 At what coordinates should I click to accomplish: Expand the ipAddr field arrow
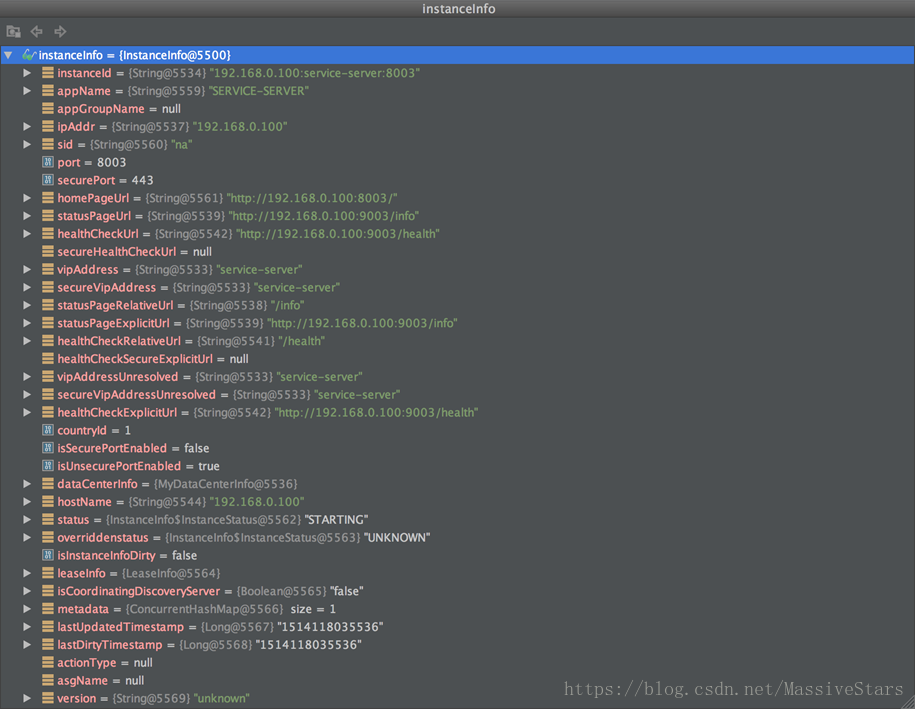click(x=27, y=127)
